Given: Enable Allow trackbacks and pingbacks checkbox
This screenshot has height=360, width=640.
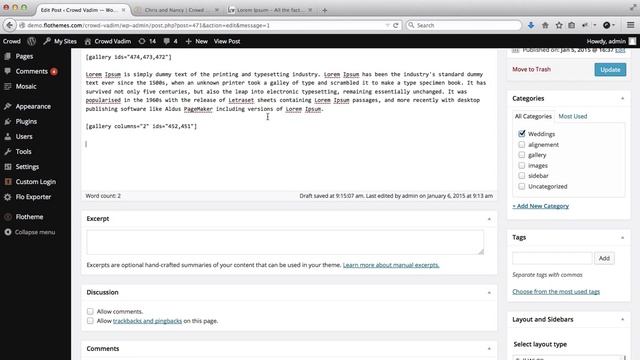Looking at the screenshot, I should (90, 321).
